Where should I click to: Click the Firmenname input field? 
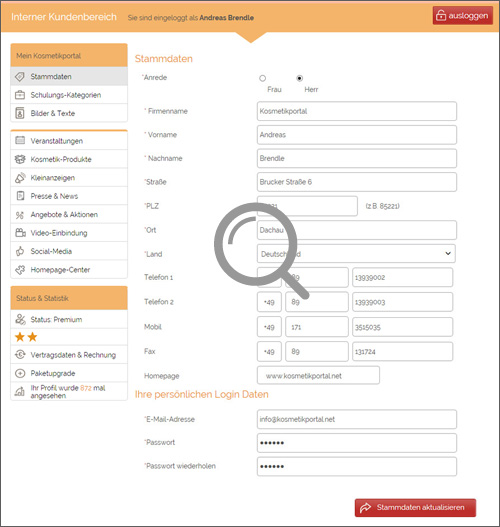357,111
